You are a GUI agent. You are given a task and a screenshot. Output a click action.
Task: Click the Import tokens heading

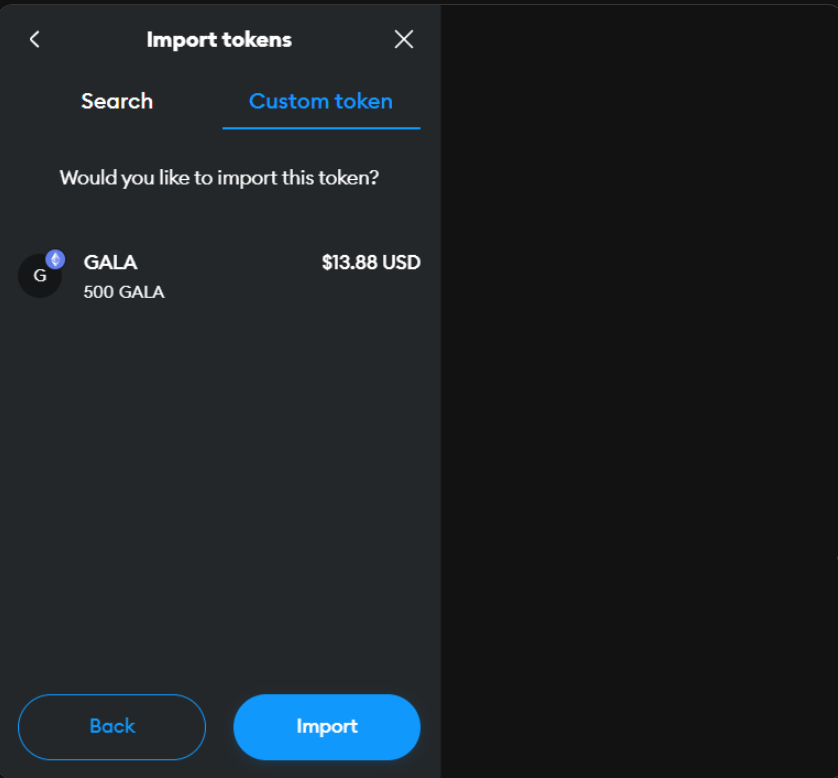(219, 40)
